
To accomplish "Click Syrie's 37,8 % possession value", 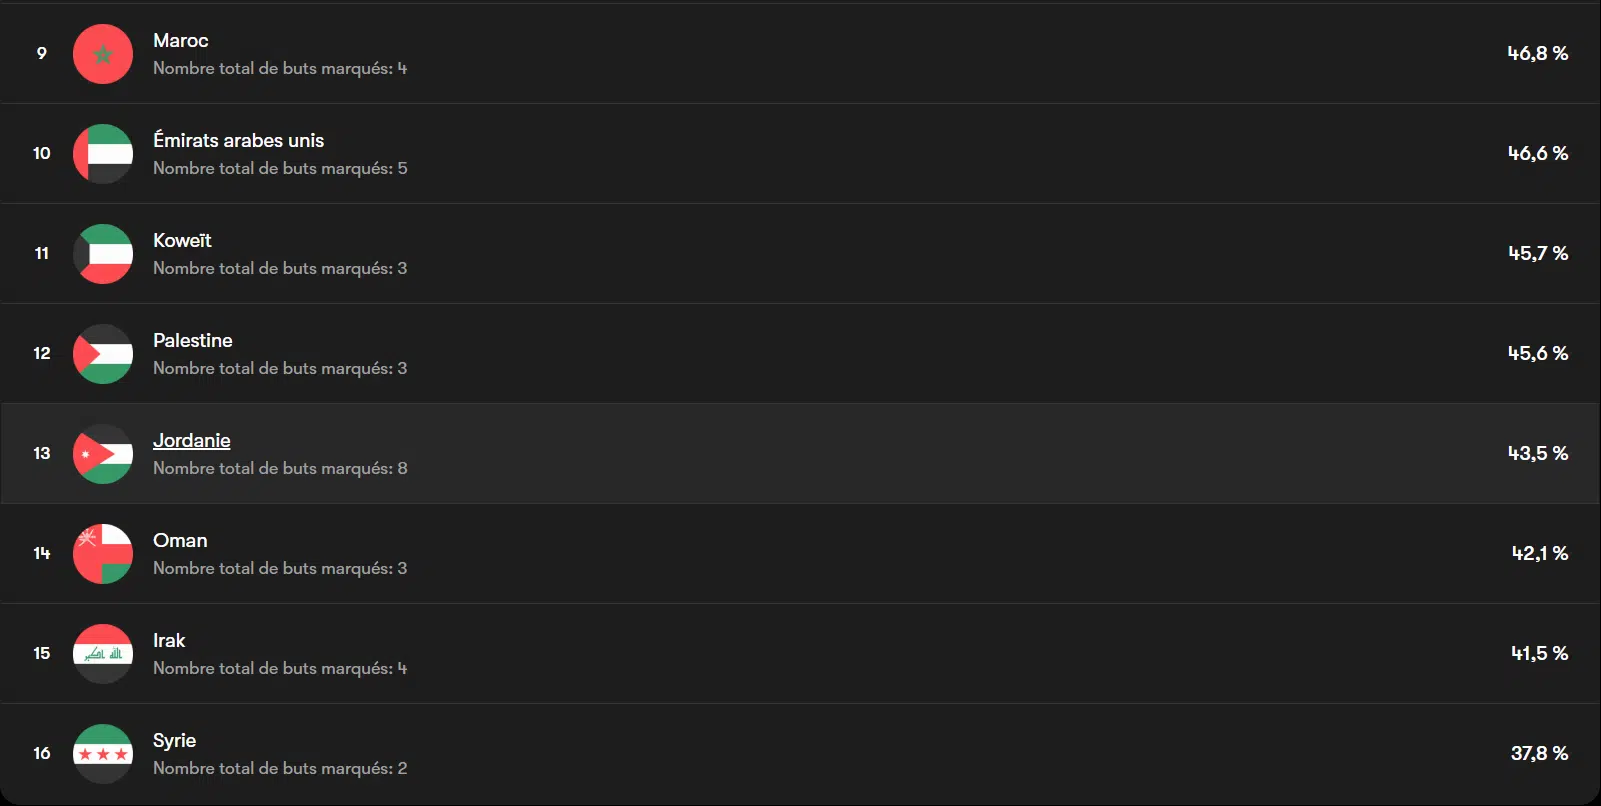I will (1538, 754).
